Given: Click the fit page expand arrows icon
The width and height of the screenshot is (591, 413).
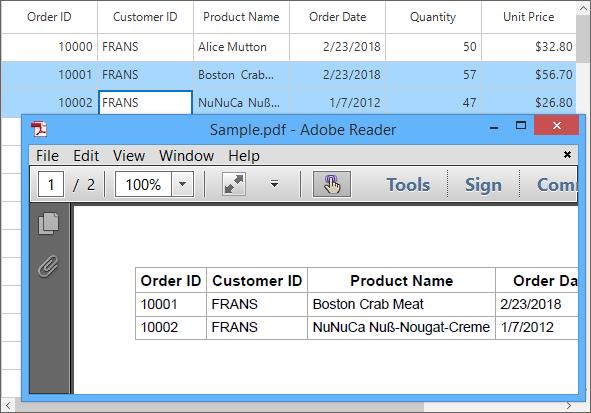Looking at the screenshot, I should pos(234,184).
